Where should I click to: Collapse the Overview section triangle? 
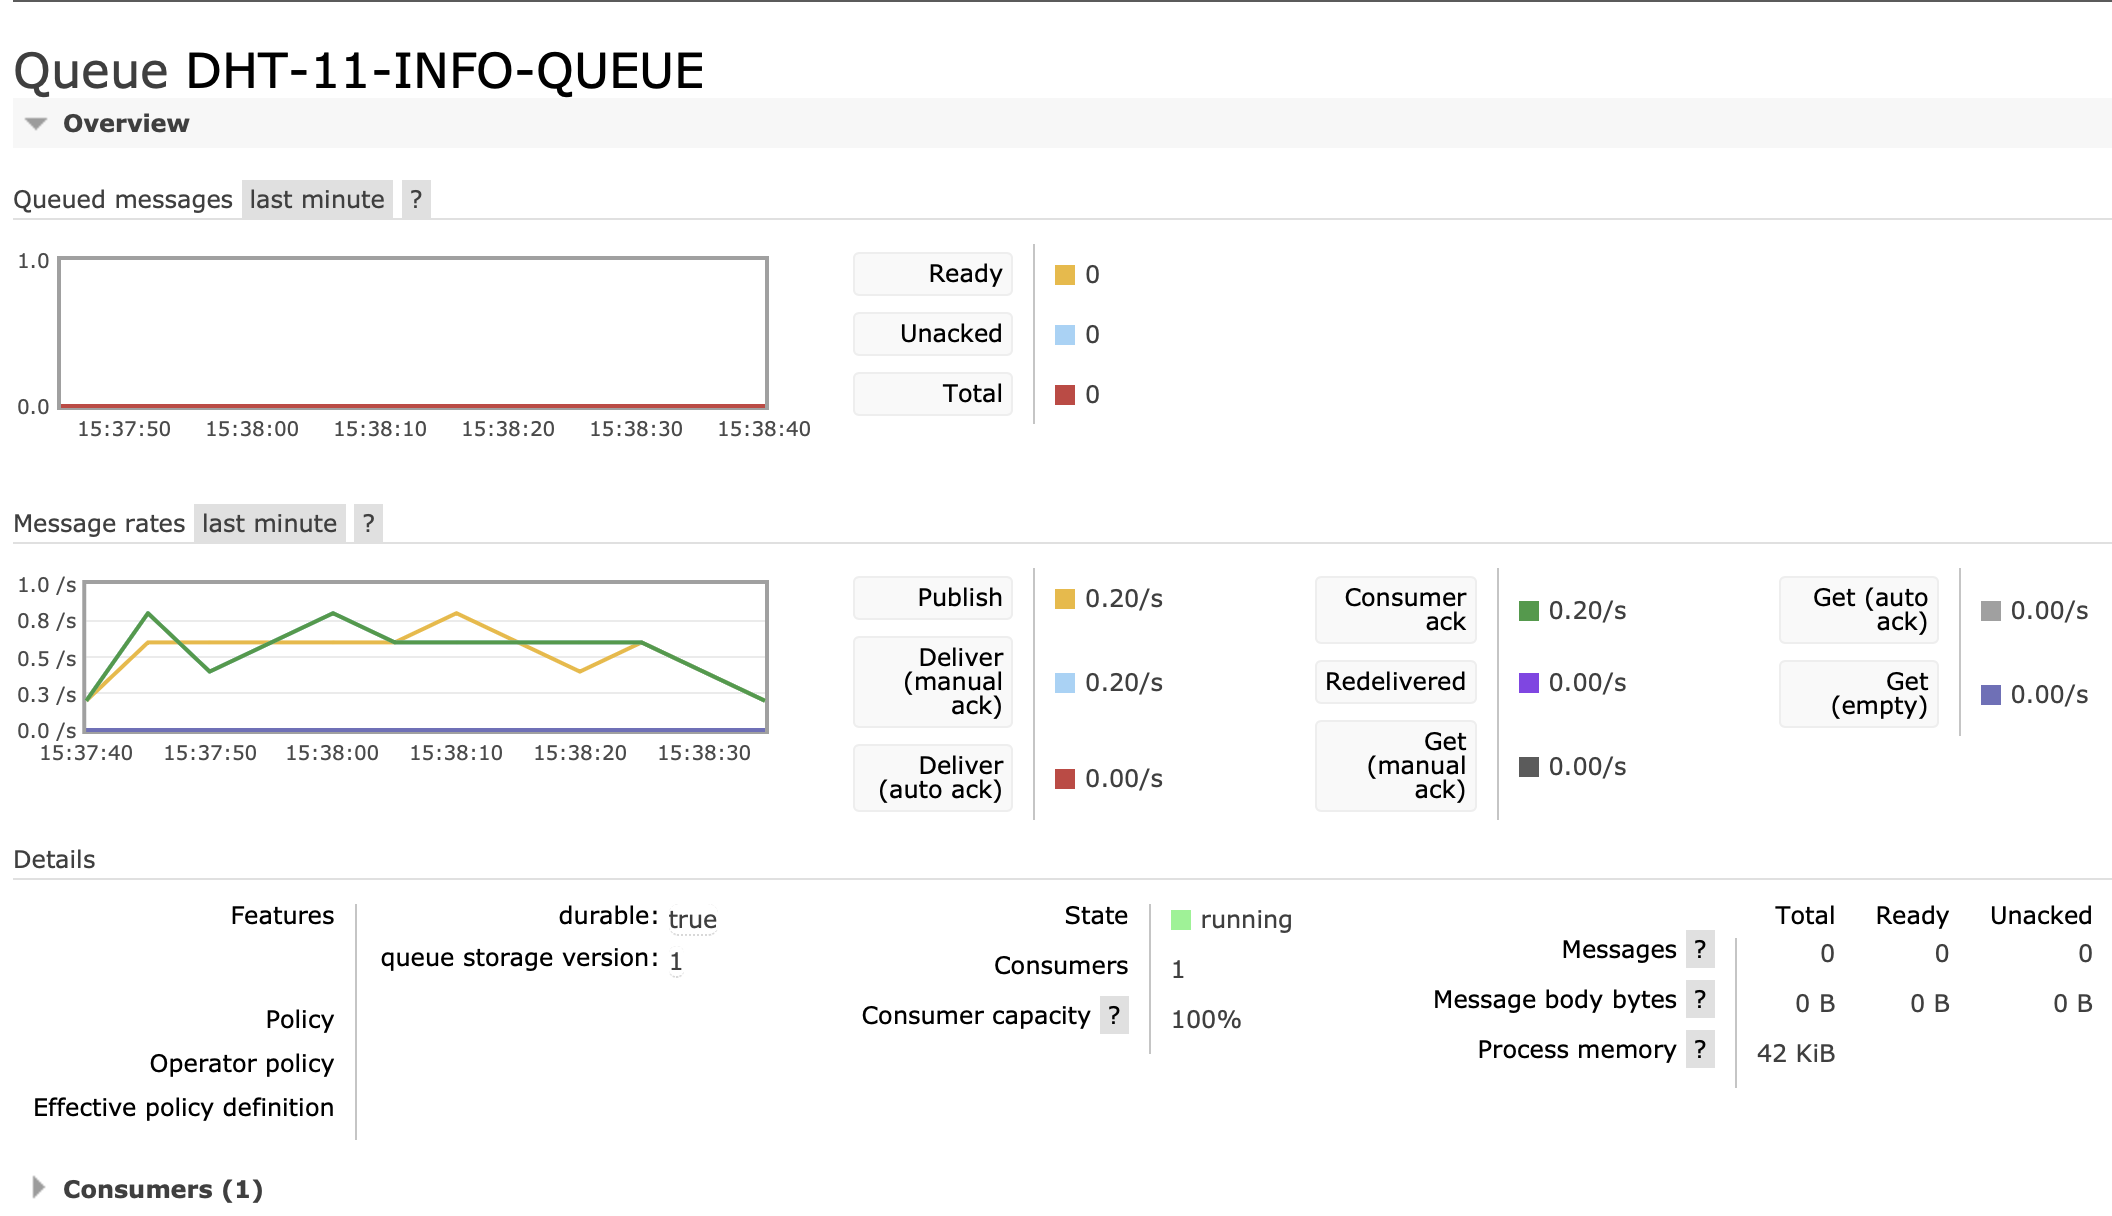[x=36, y=124]
